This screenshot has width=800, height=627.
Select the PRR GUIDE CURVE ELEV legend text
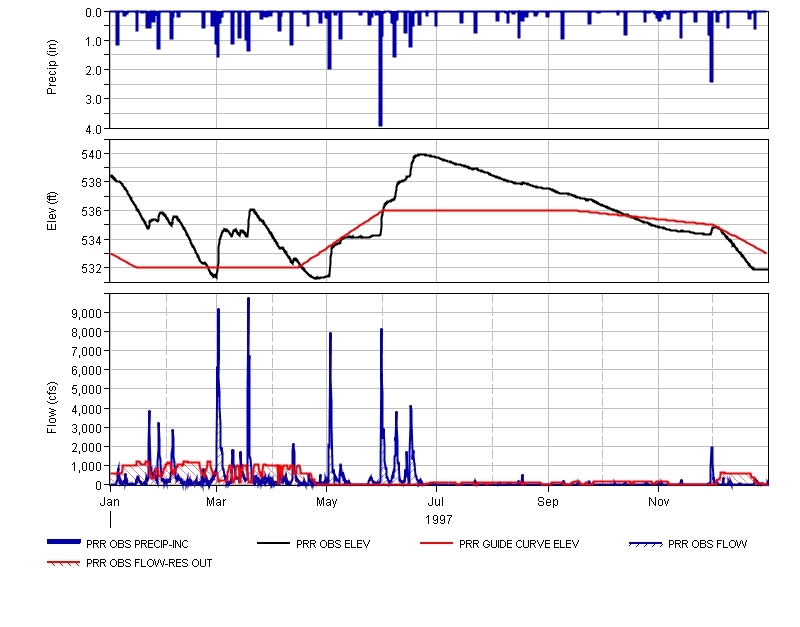pos(519,544)
